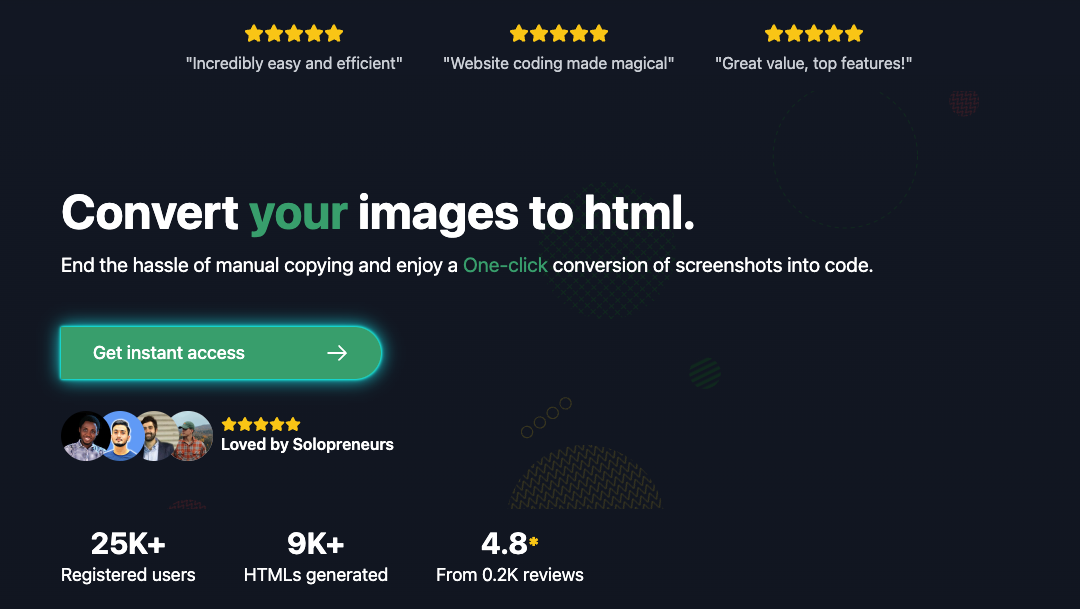Click the Convert your images to html heading
This screenshot has width=1080, height=609.
(x=378, y=213)
